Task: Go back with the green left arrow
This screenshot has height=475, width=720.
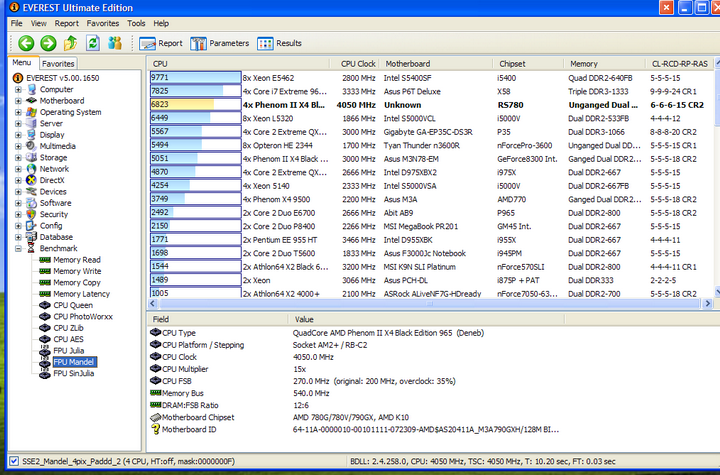Action: (26, 43)
